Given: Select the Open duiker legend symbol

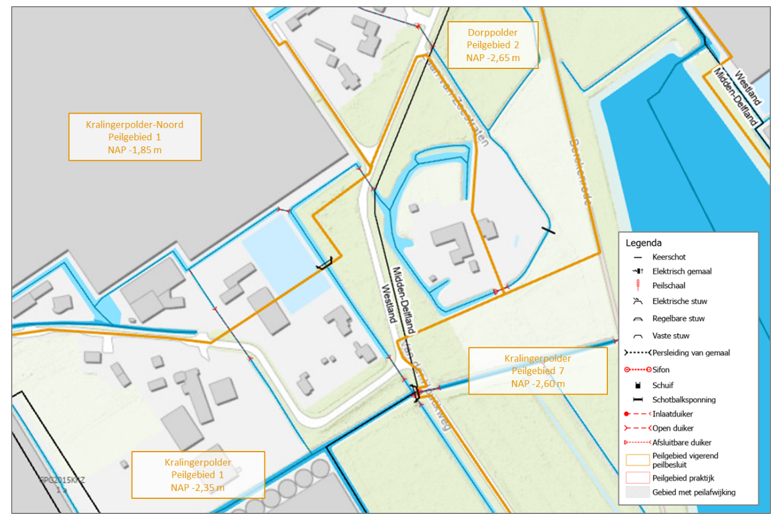Looking at the screenshot, I should (x=637, y=429).
